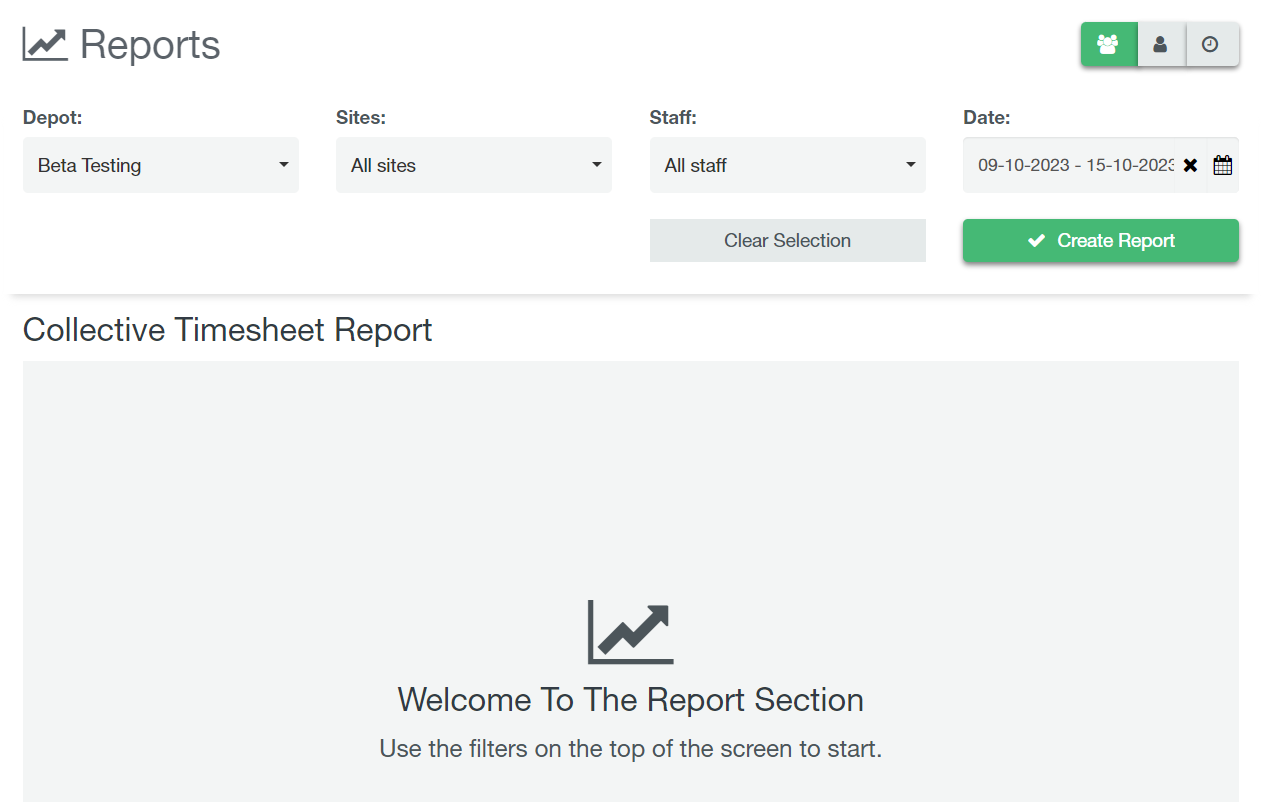Click the Clear Selection button
Screen dimensions: 1262x802
point(788,241)
